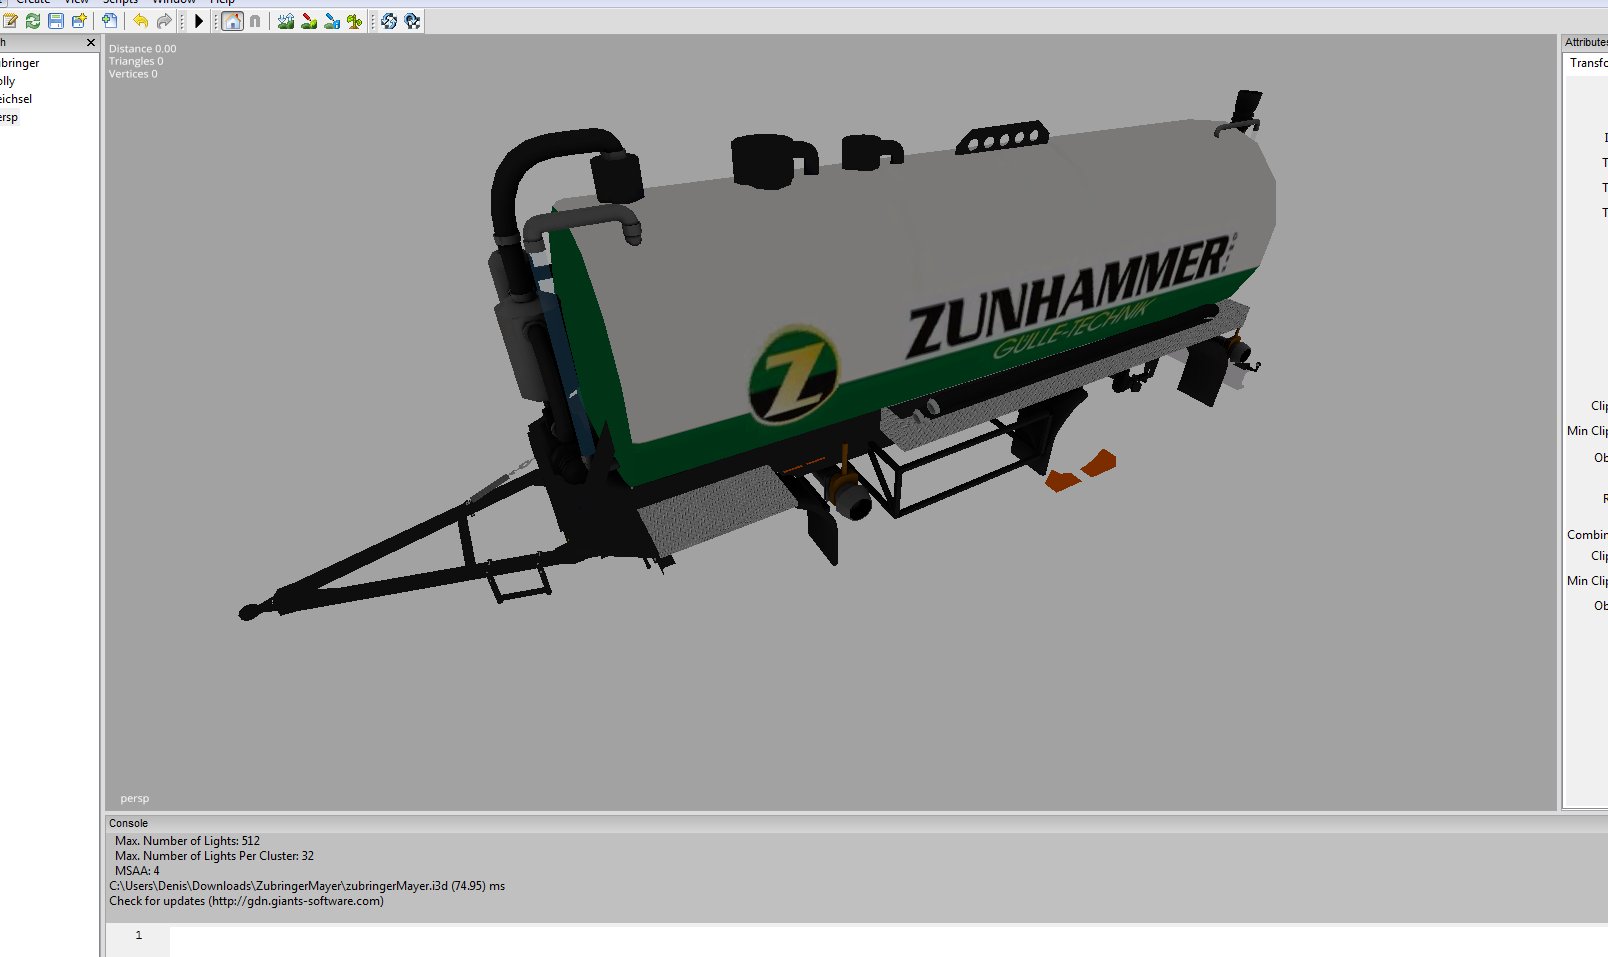This screenshot has width=1608, height=957.
Task: Click the Attributes panel title
Action: click(x=1586, y=42)
